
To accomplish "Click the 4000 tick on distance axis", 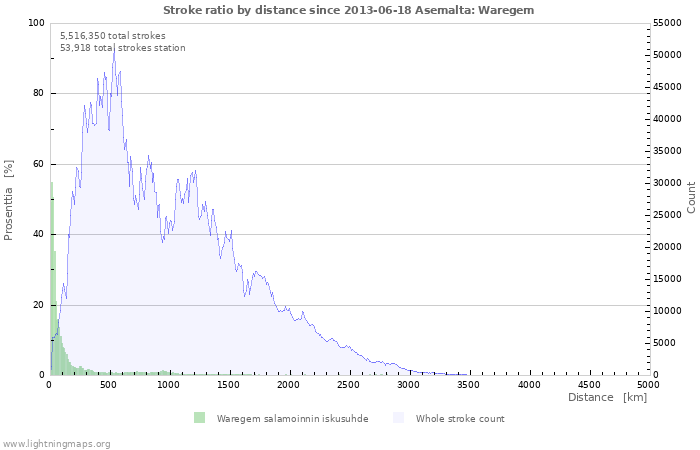I will click(529, 384).
